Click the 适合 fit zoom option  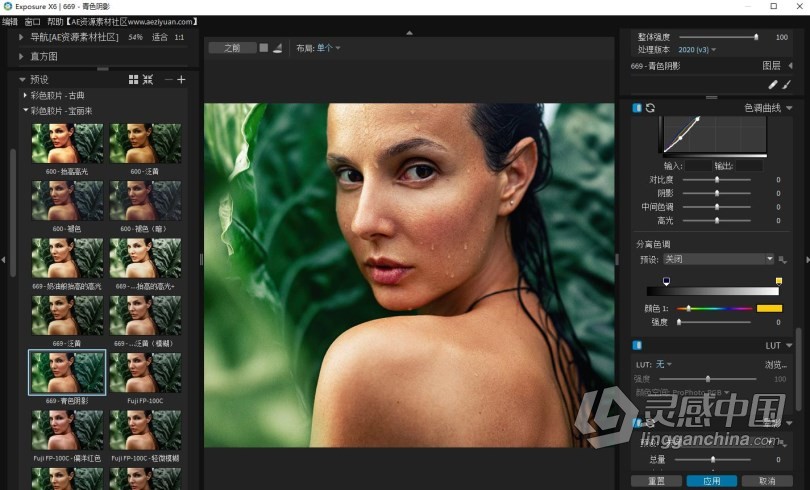click(160, 37)
